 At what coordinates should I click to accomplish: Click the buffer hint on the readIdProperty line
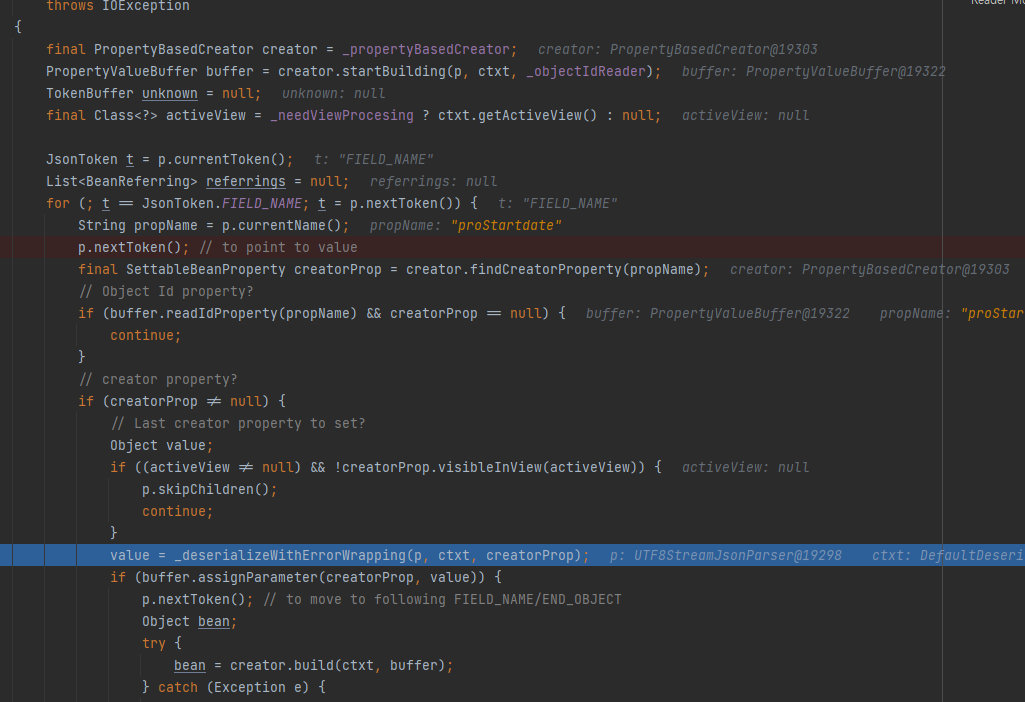click(x=717, y=314)
